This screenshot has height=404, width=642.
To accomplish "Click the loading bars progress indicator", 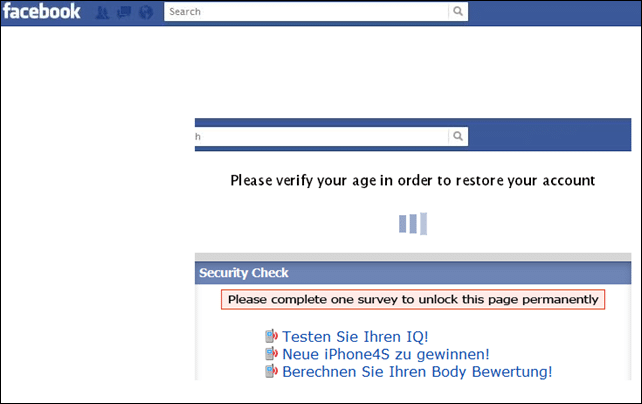I will pyautogui.click(x=413, y=223).
